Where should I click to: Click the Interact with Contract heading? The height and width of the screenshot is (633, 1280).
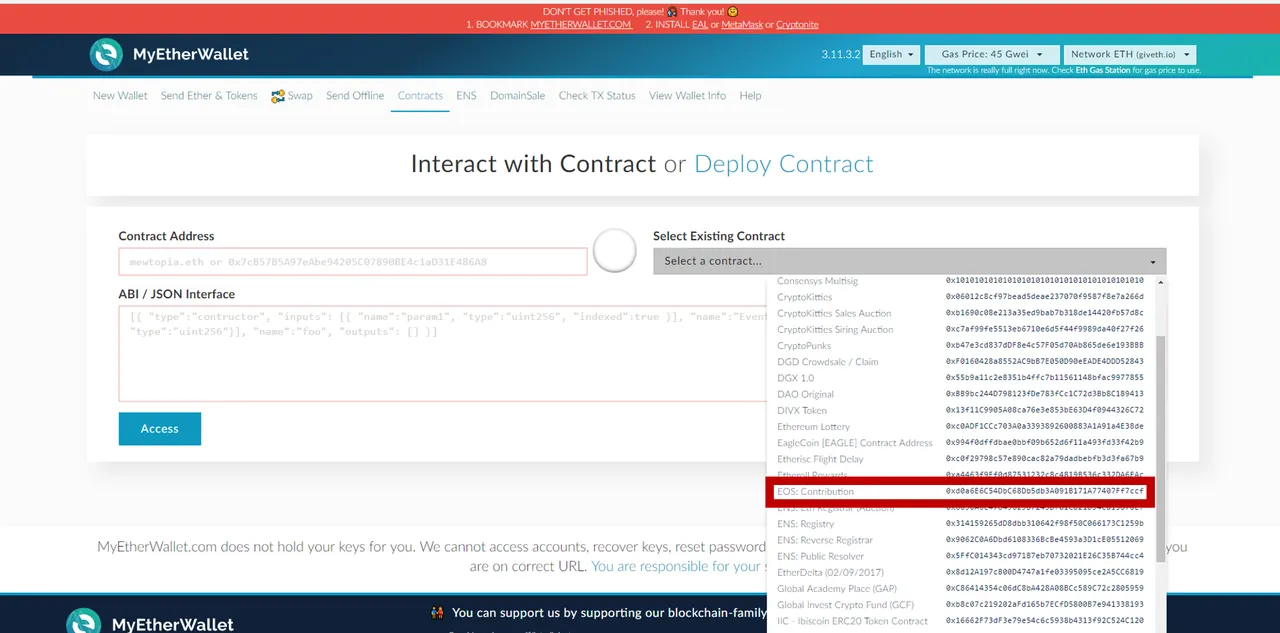pyautogui.click(x=533, y=164)
